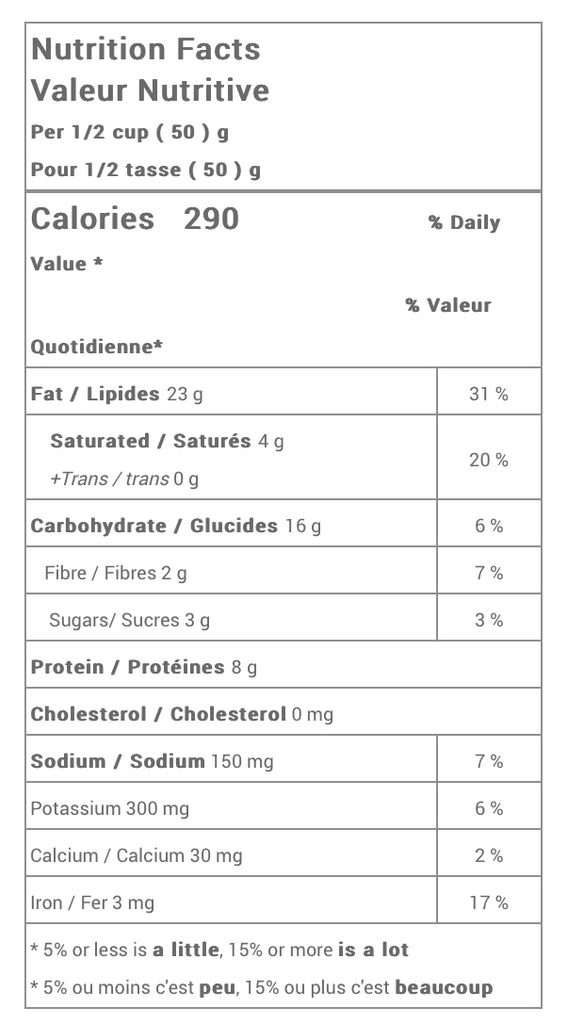Click the Nutrition Facts heading

pyautogui.click(x=146, y=50)
